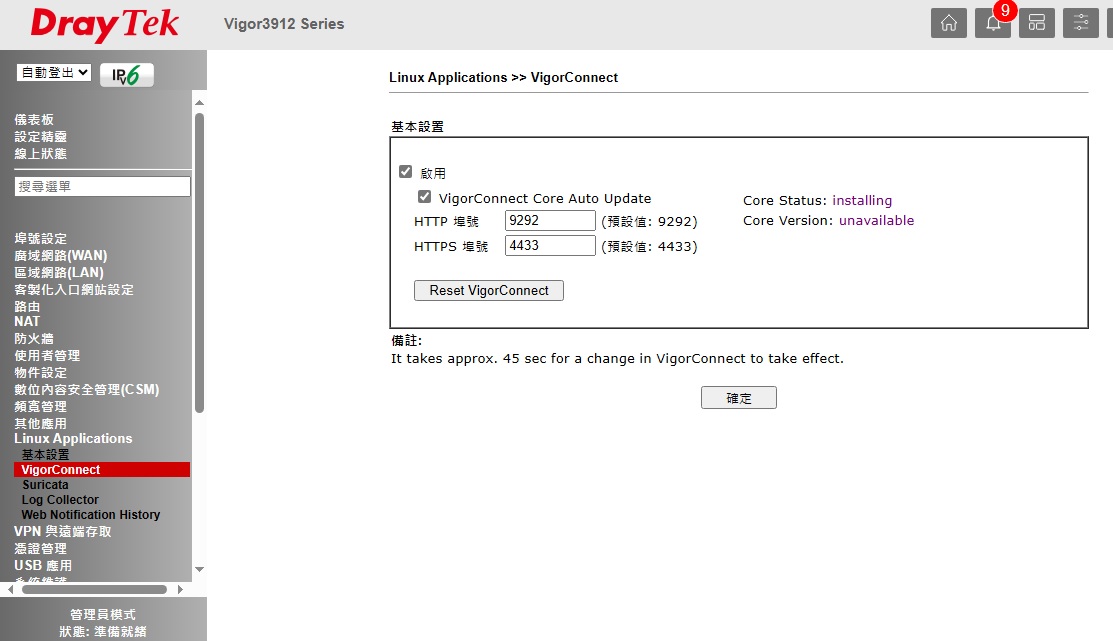Toggle the 啟用 enable checkbox

[x=405, y=172]
